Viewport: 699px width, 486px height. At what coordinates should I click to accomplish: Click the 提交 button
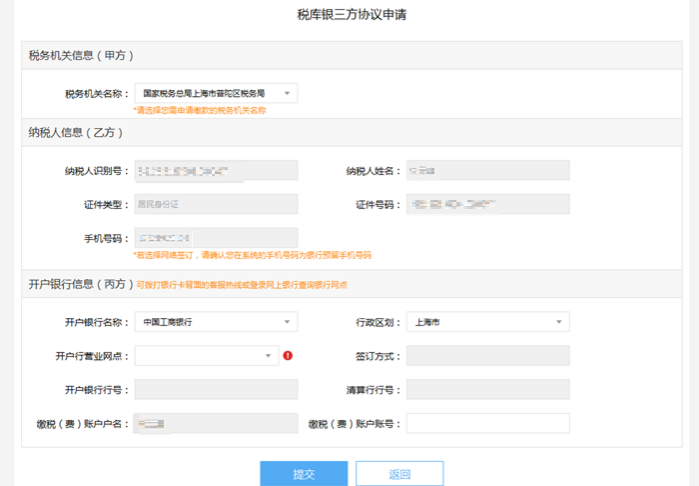[304, 474]
